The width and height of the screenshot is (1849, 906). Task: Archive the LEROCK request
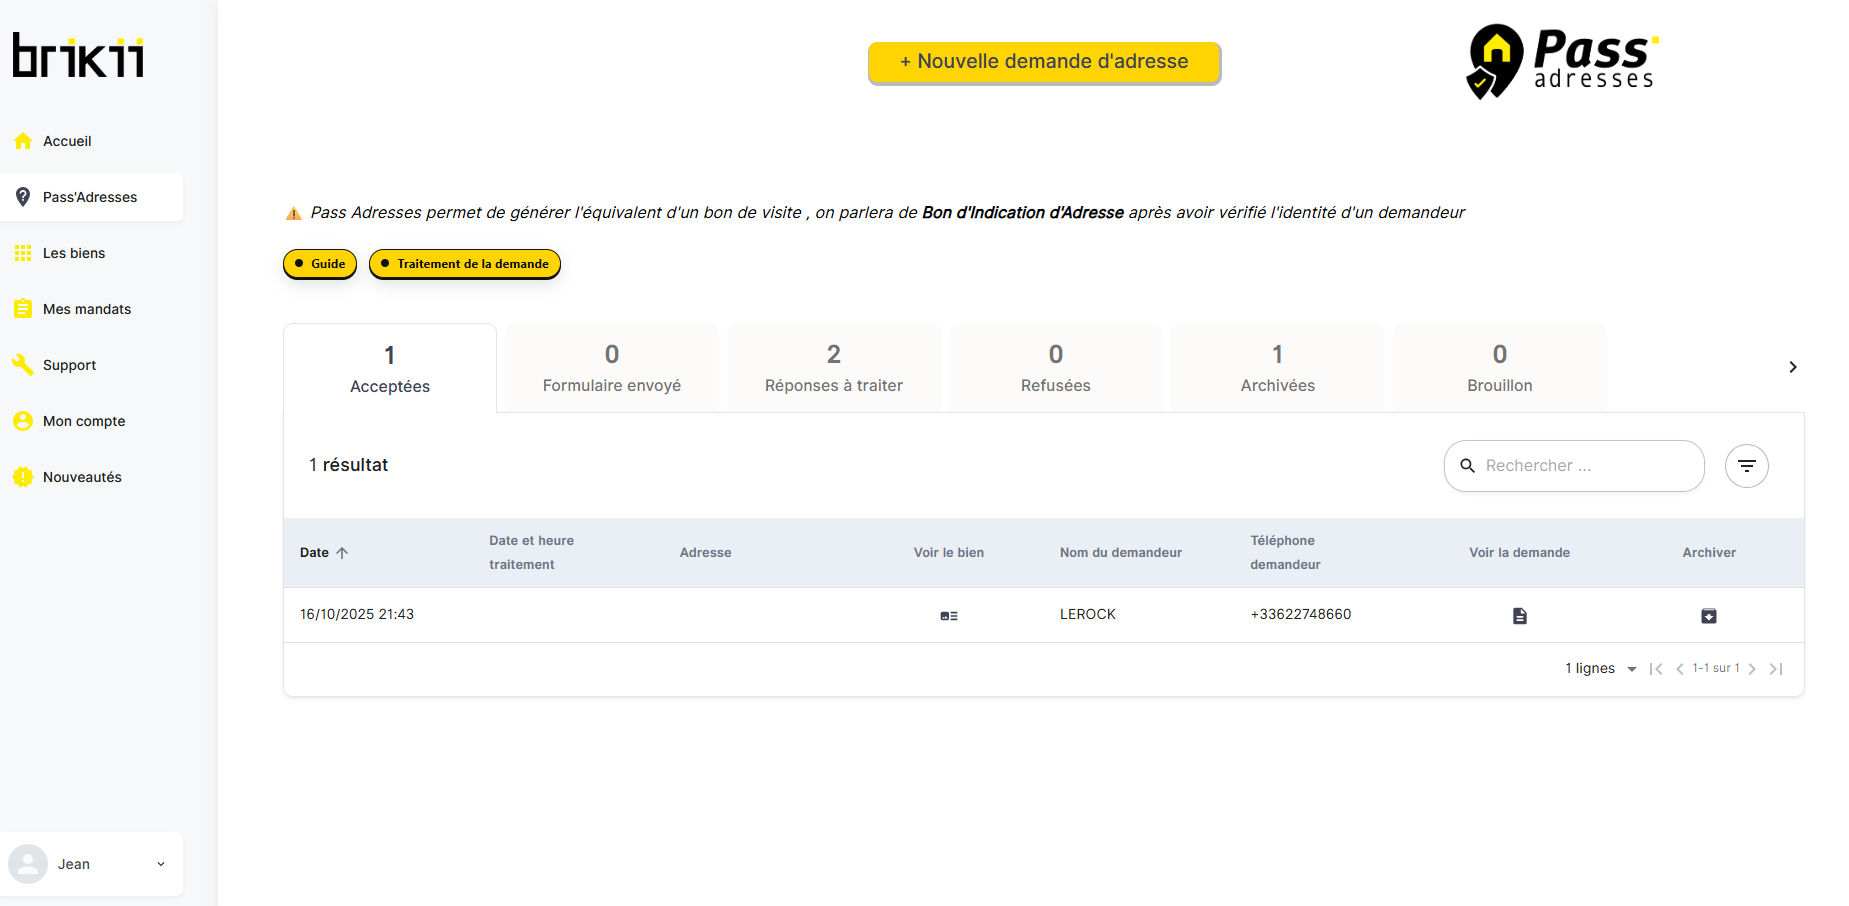click(1708, 616)
